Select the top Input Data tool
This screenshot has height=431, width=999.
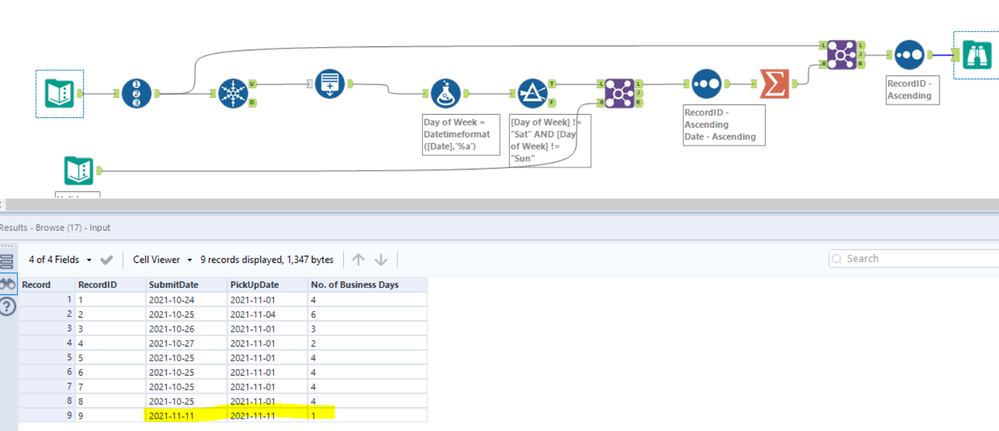pyautogui.click(x=59, y=94)
